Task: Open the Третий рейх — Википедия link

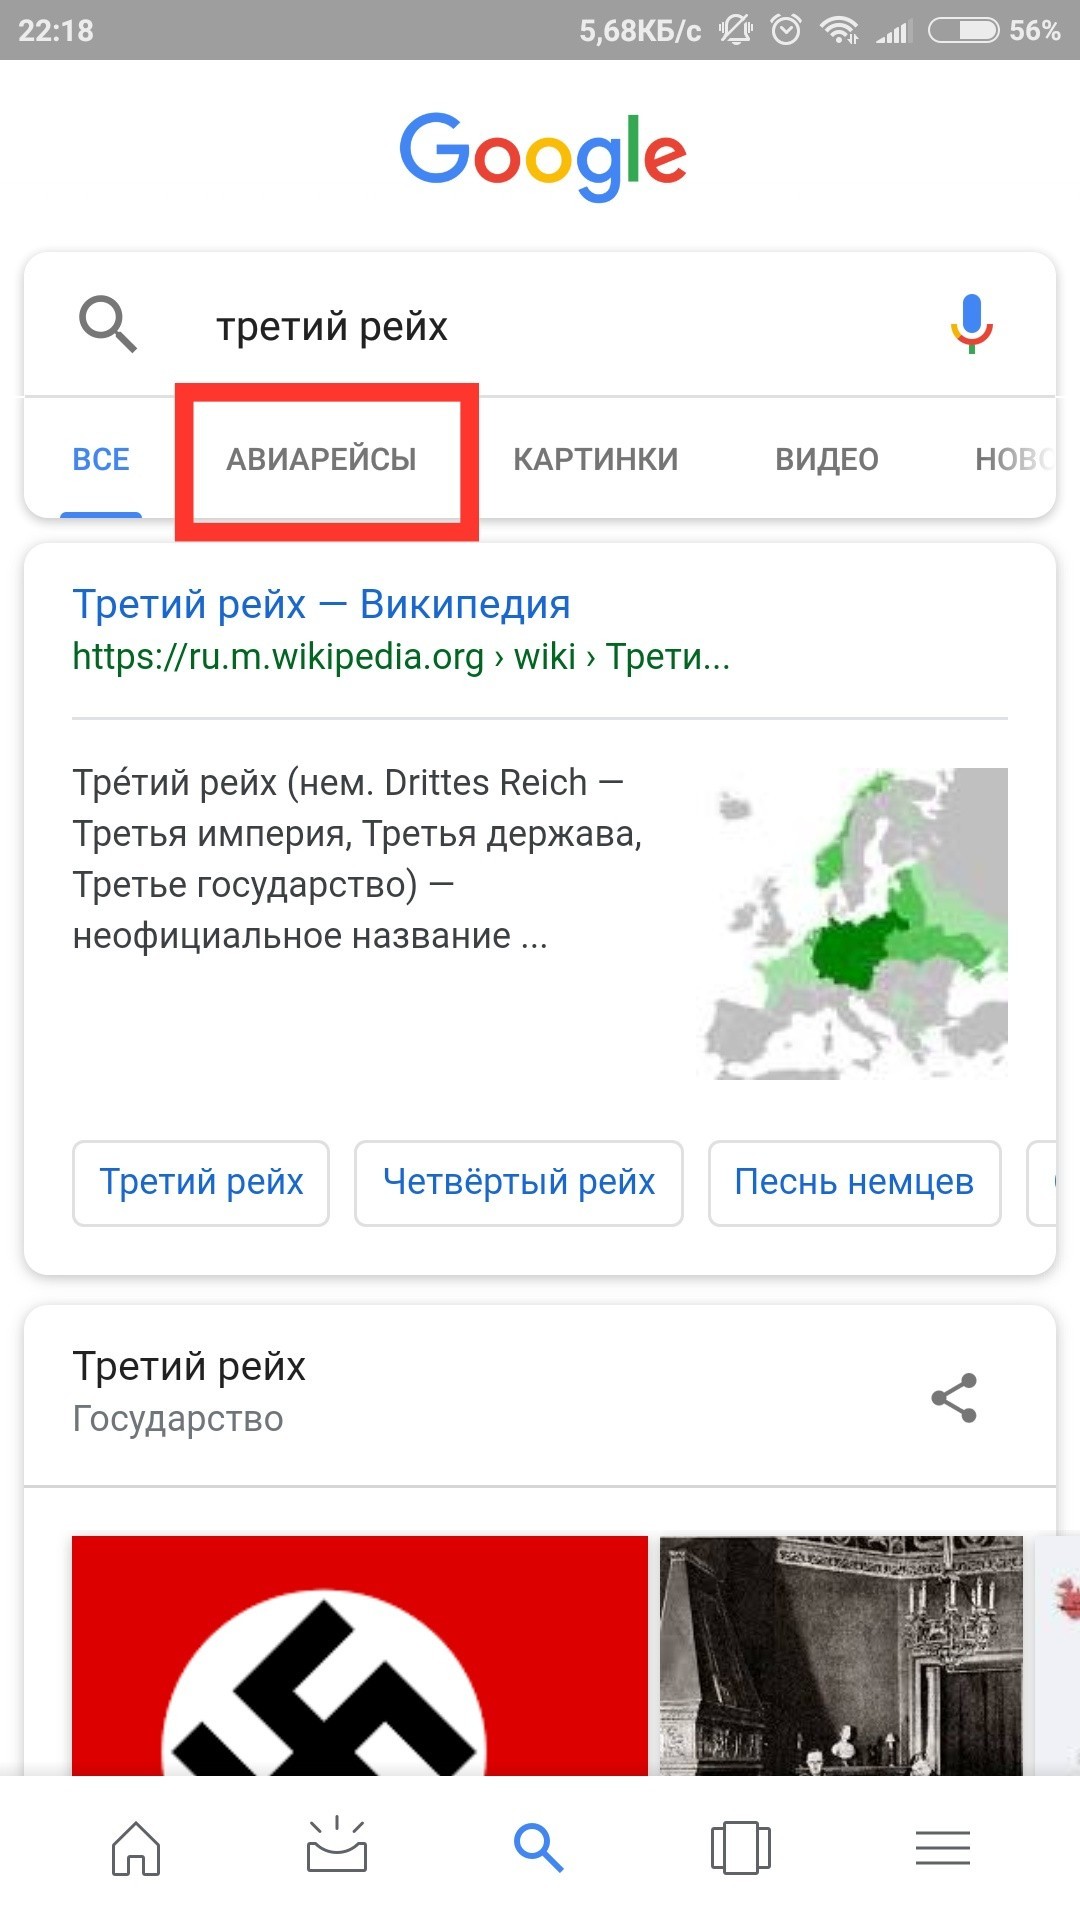Action: click(x=322, y=603)
